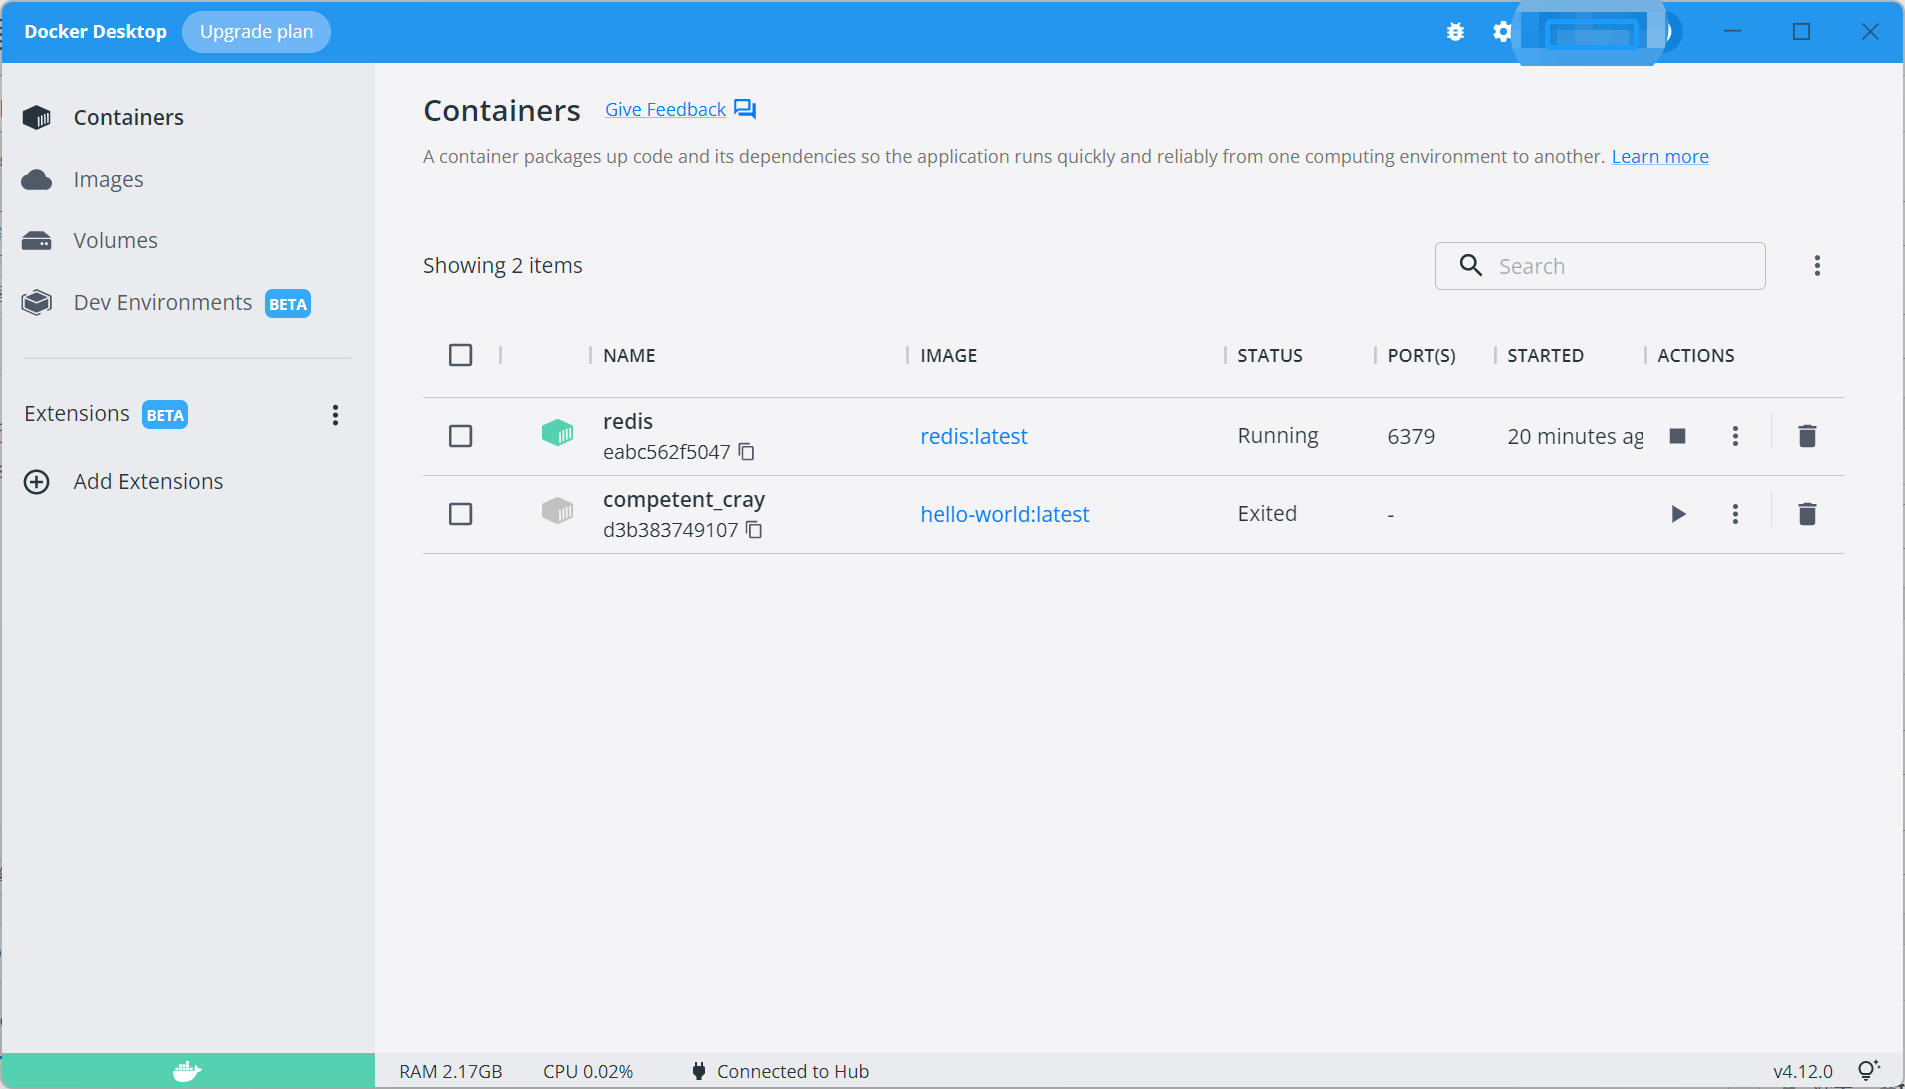
Task: Open the Extensions options menu
Action: click(335, 415)
